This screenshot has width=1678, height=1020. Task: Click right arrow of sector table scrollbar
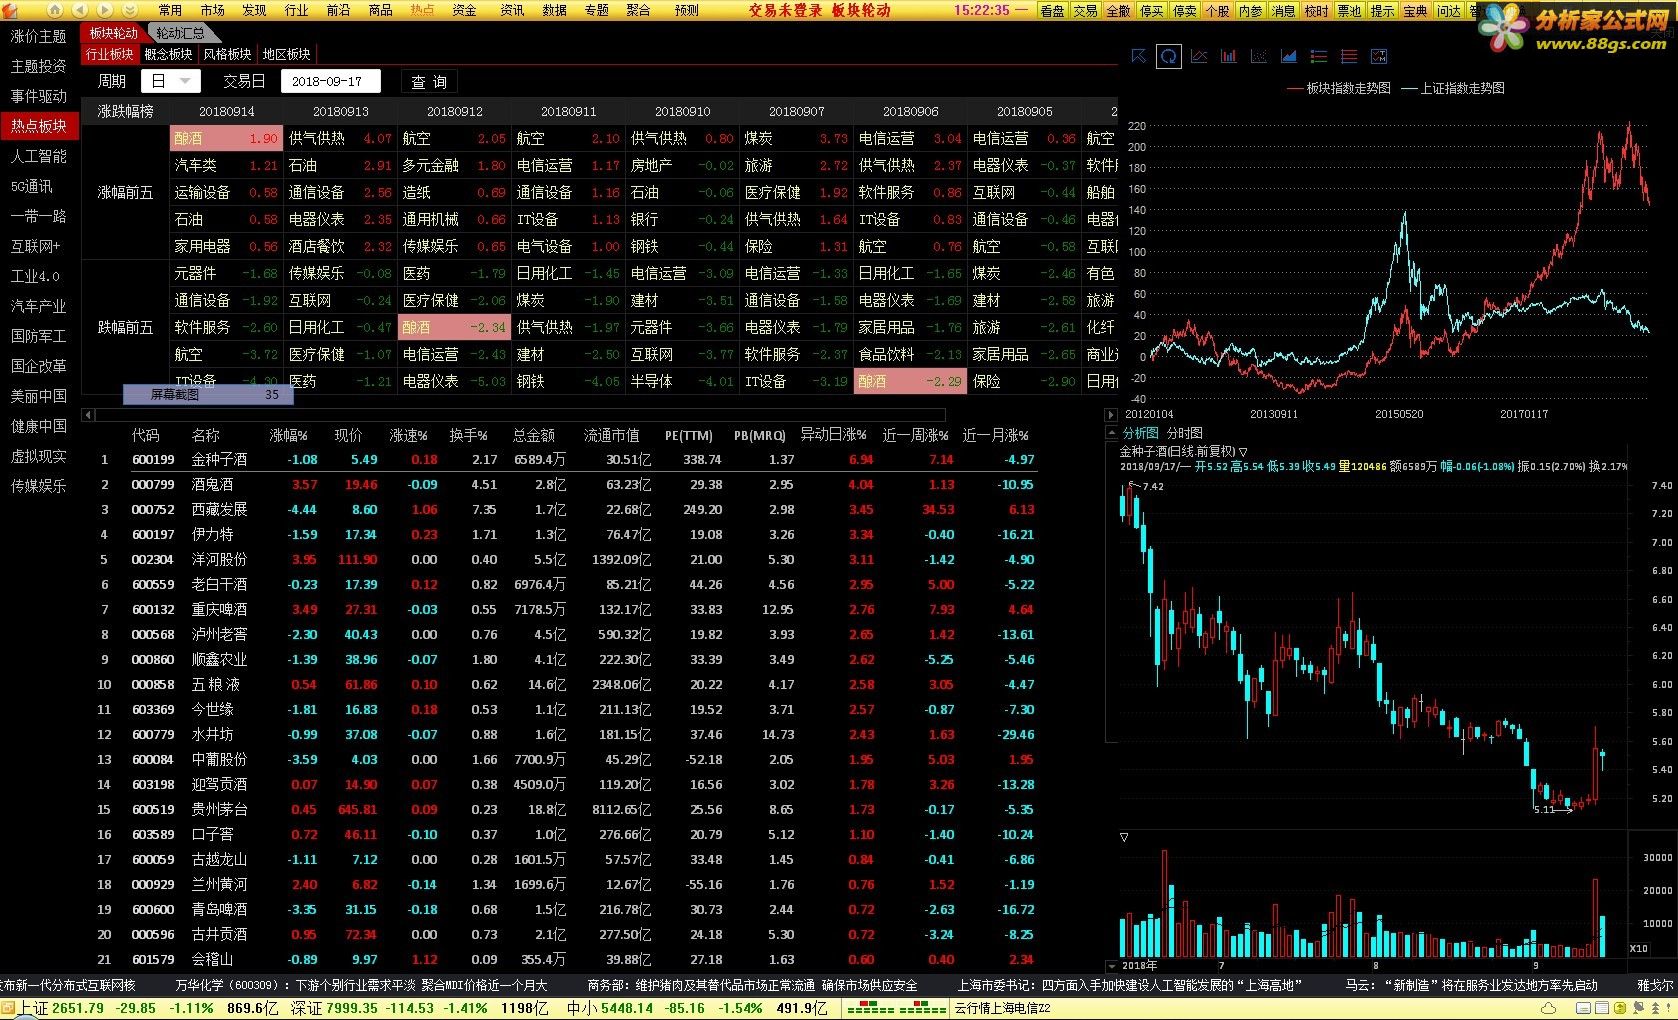click(1110, 414)
